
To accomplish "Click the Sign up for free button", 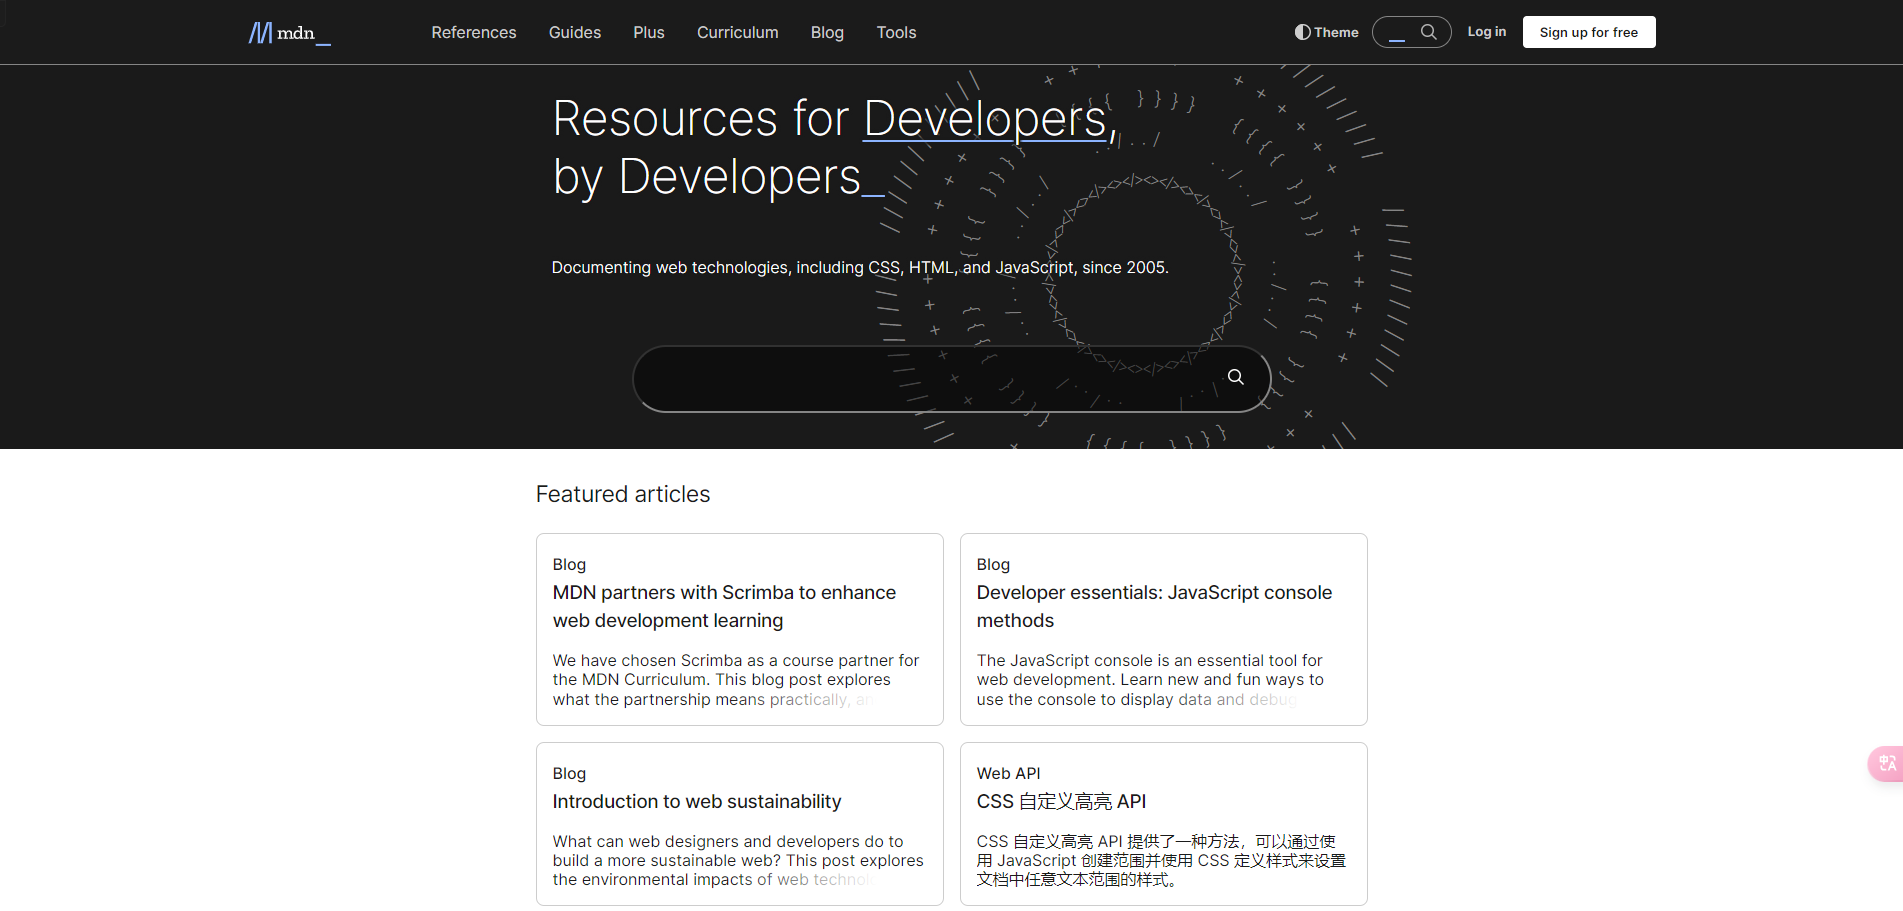I will 1589,32.
